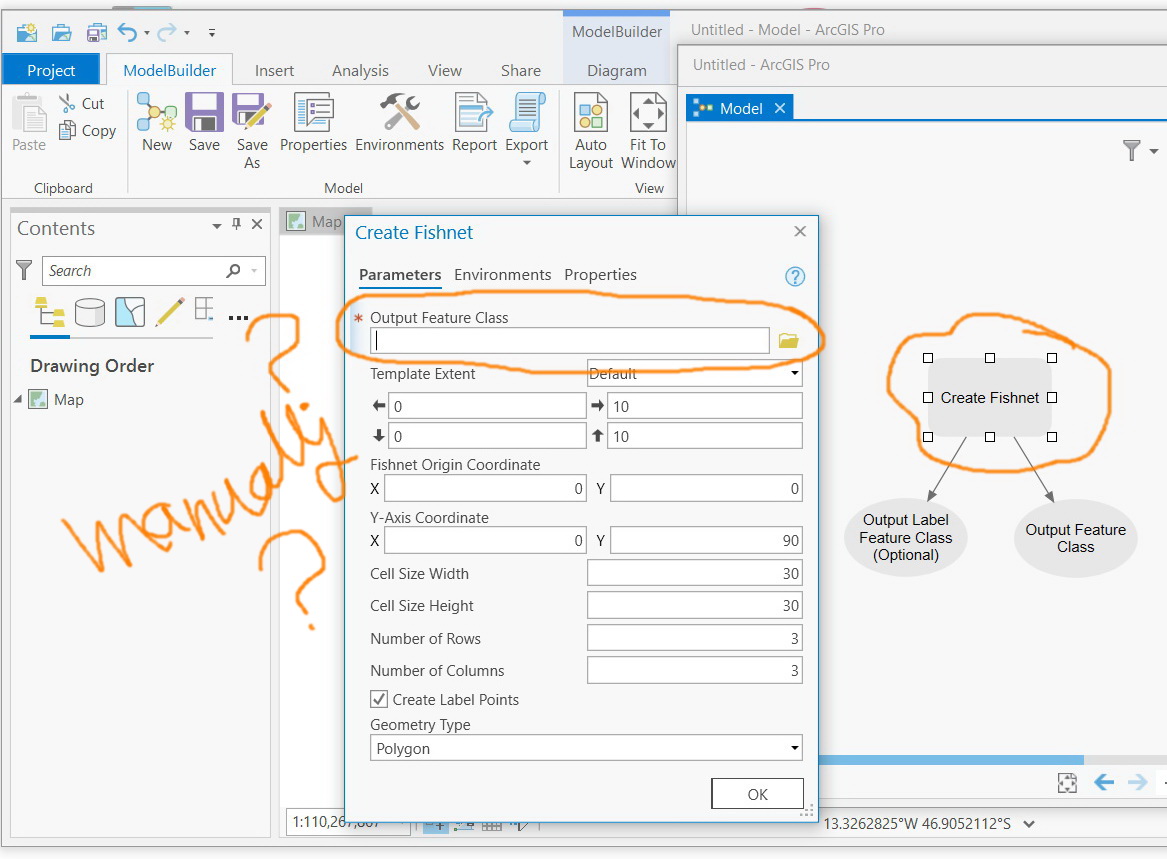Click the Number of Rows field

(694, 638)
